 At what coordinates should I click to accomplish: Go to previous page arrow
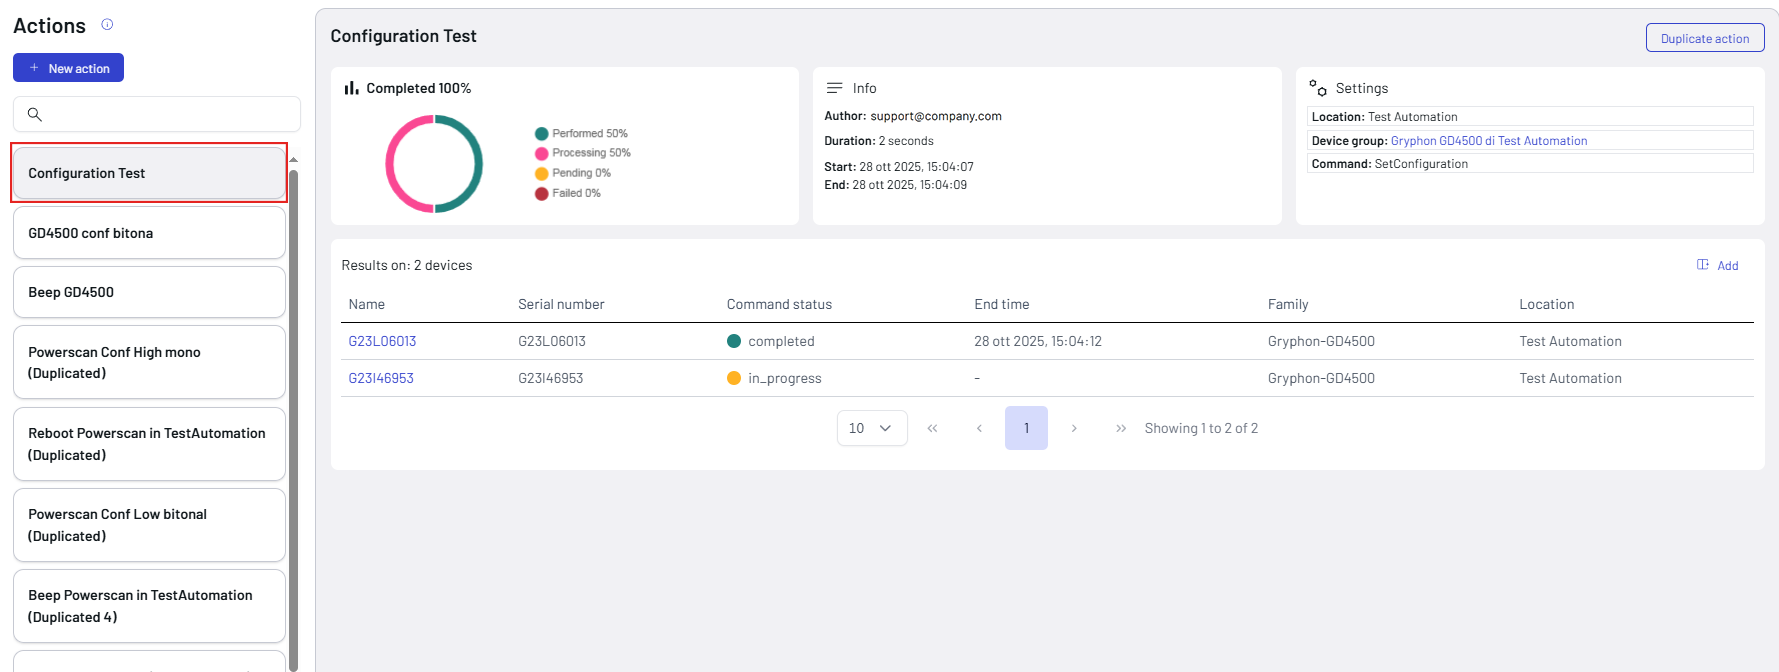(979, 428)
